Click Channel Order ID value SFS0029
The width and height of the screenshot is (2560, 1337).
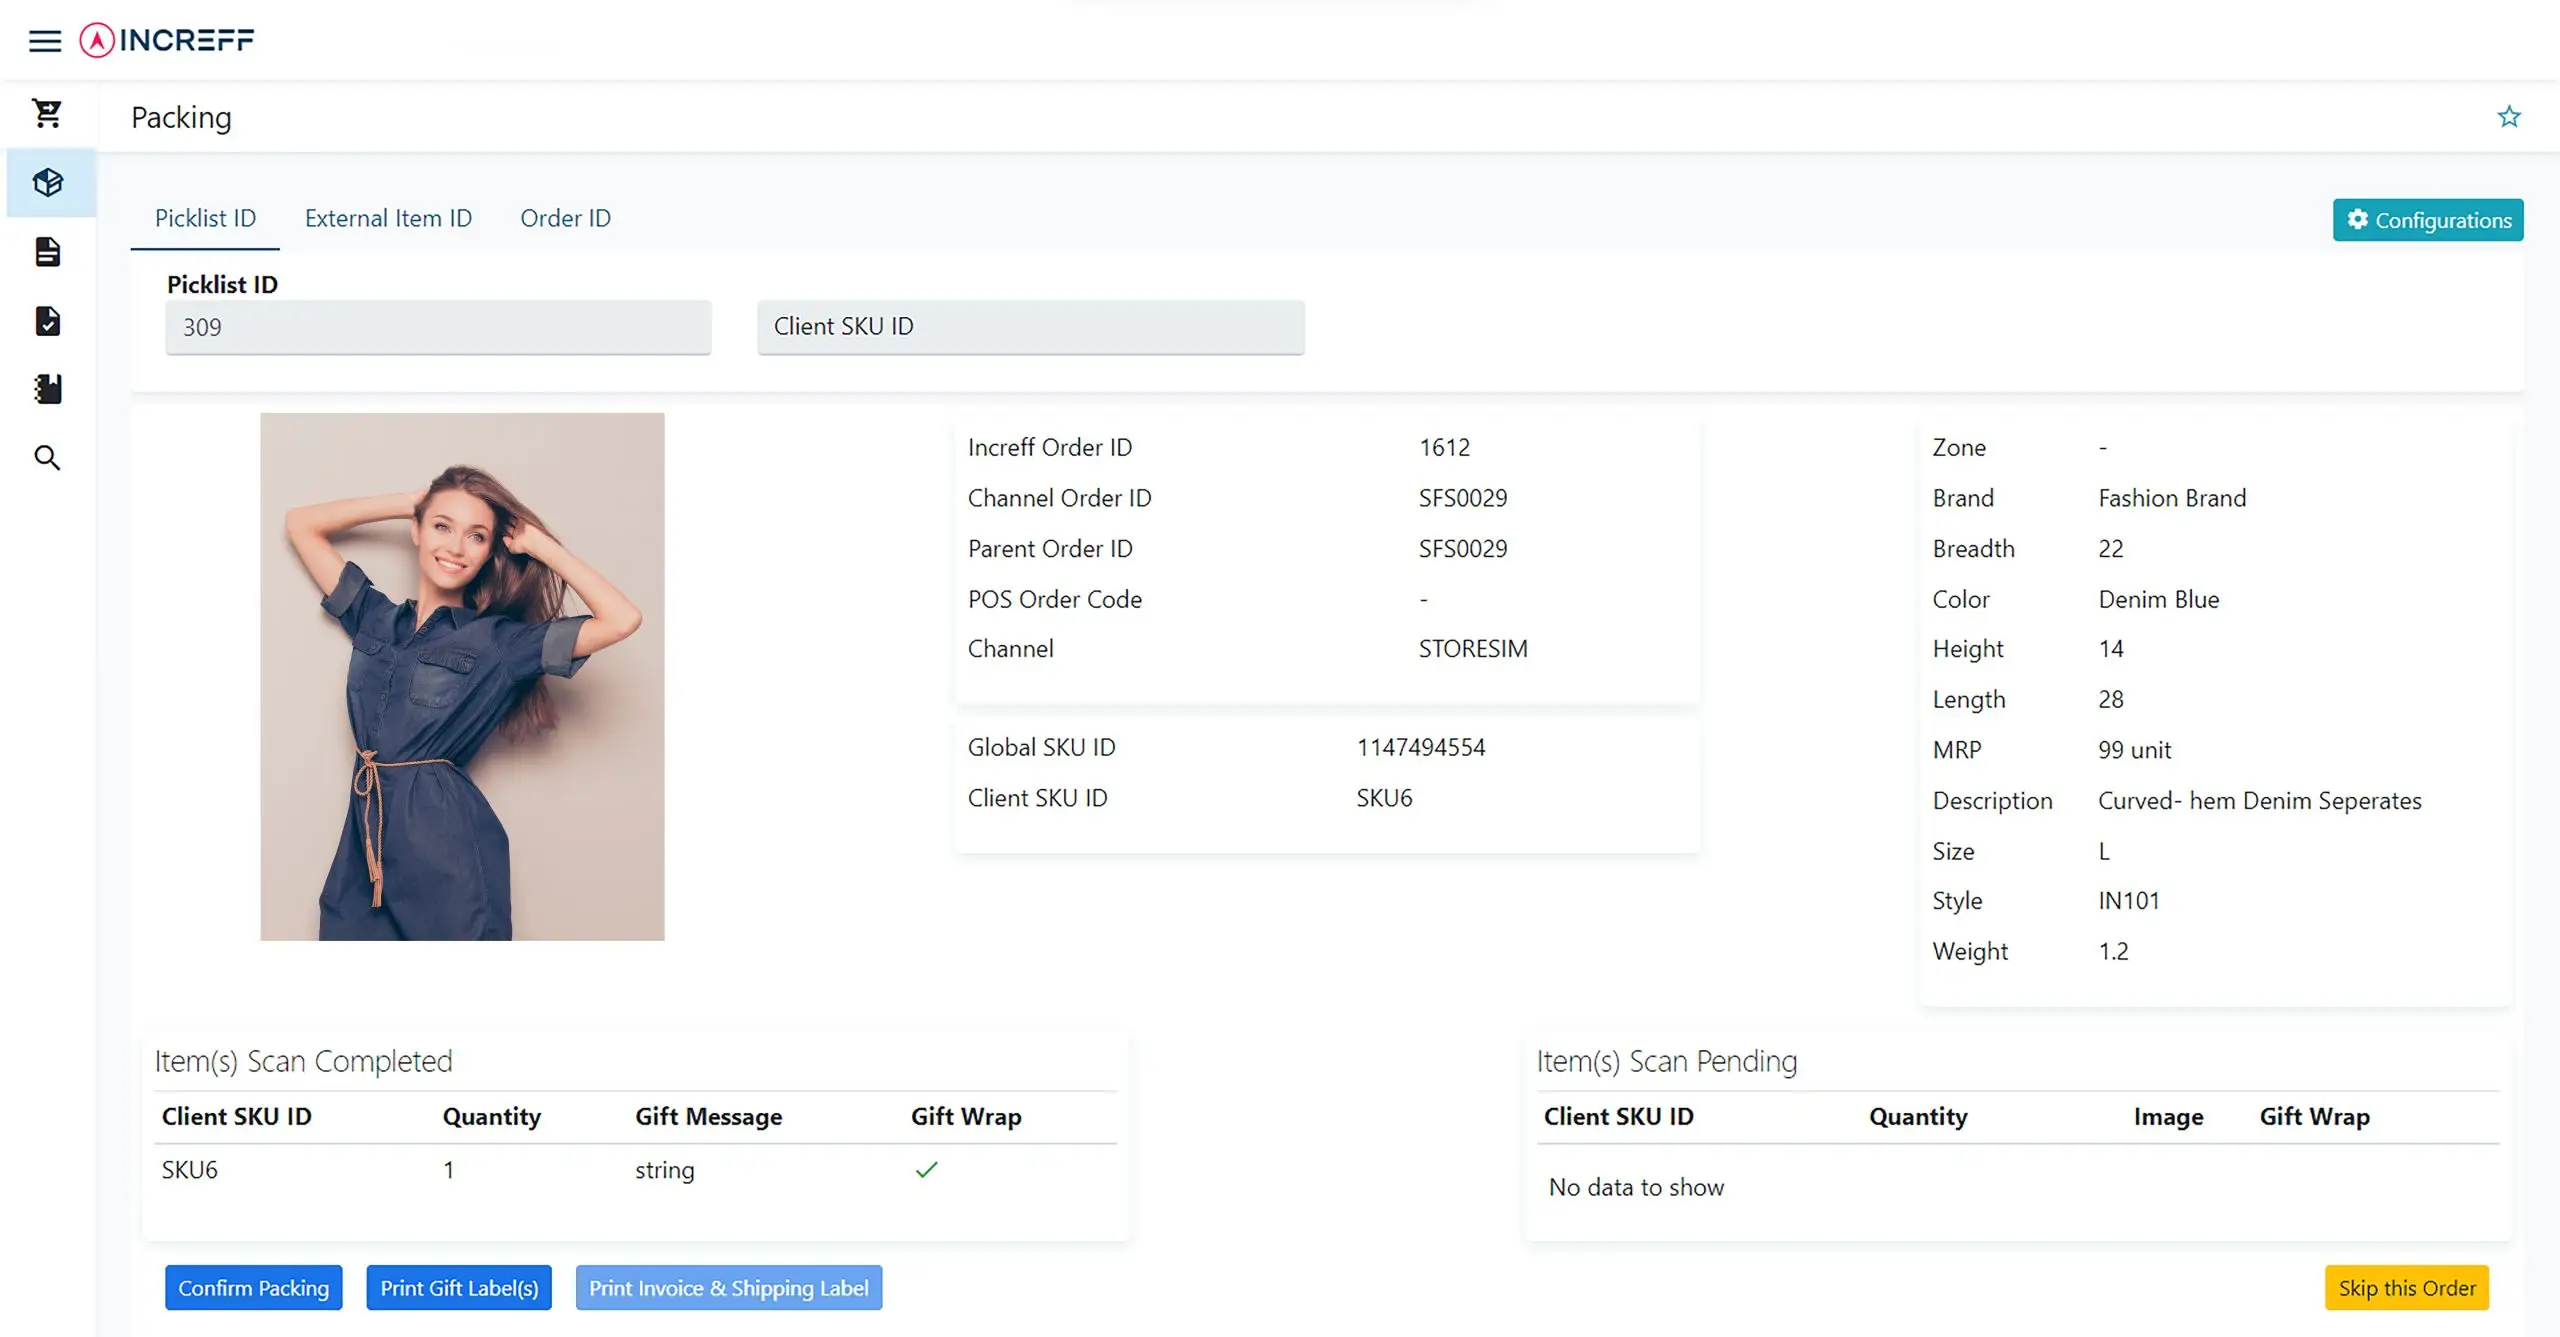click(x=1463, y=498)
